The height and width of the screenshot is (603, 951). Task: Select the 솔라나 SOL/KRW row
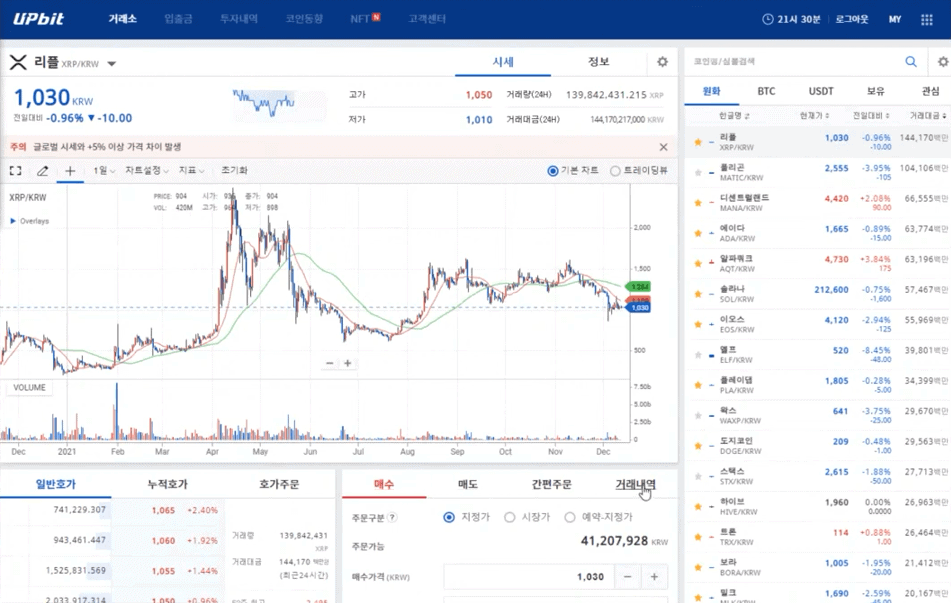click(x=818, y=294)
